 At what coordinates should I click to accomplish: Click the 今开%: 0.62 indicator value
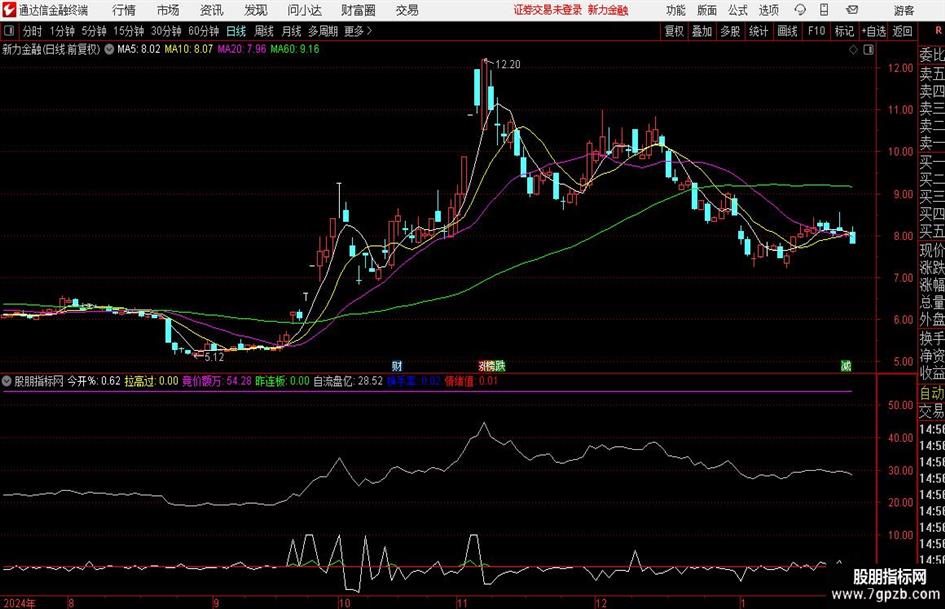(x=93, y=381)
